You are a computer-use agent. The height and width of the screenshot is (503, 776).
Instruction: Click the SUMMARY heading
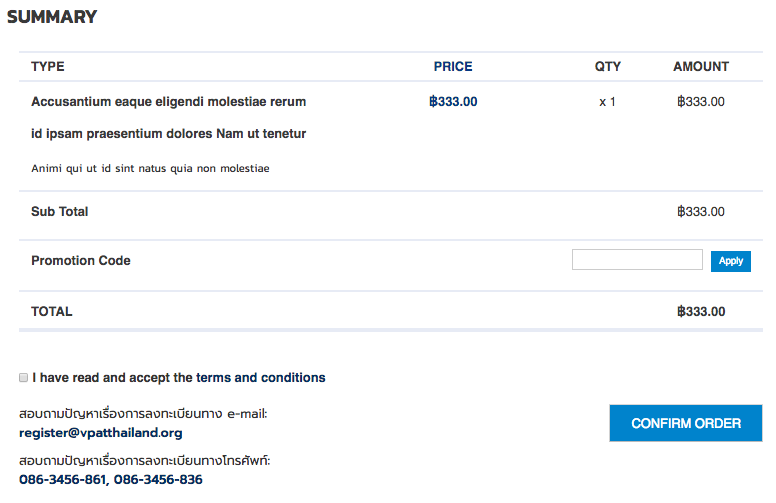[52, 17]
